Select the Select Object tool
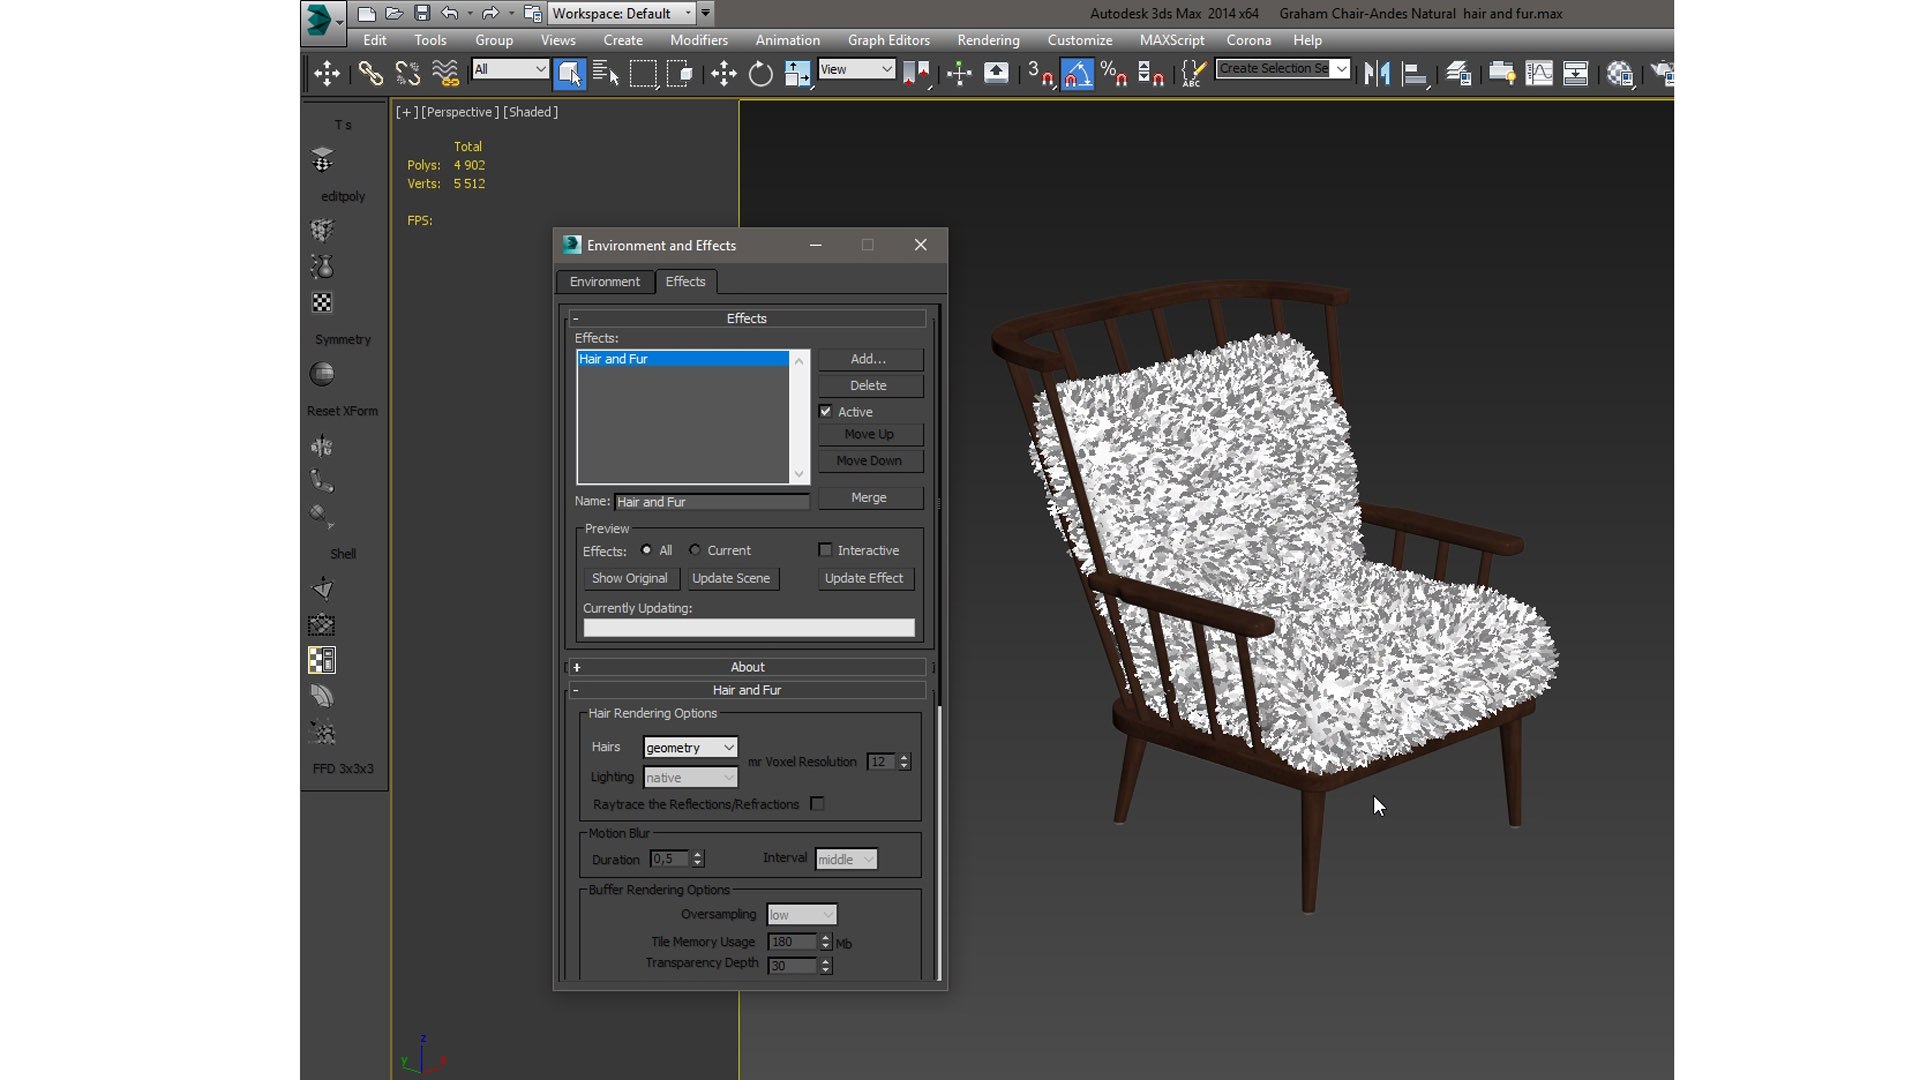Image resolution: width=1920 pixels, height=1080 pixels. point(568,74)
